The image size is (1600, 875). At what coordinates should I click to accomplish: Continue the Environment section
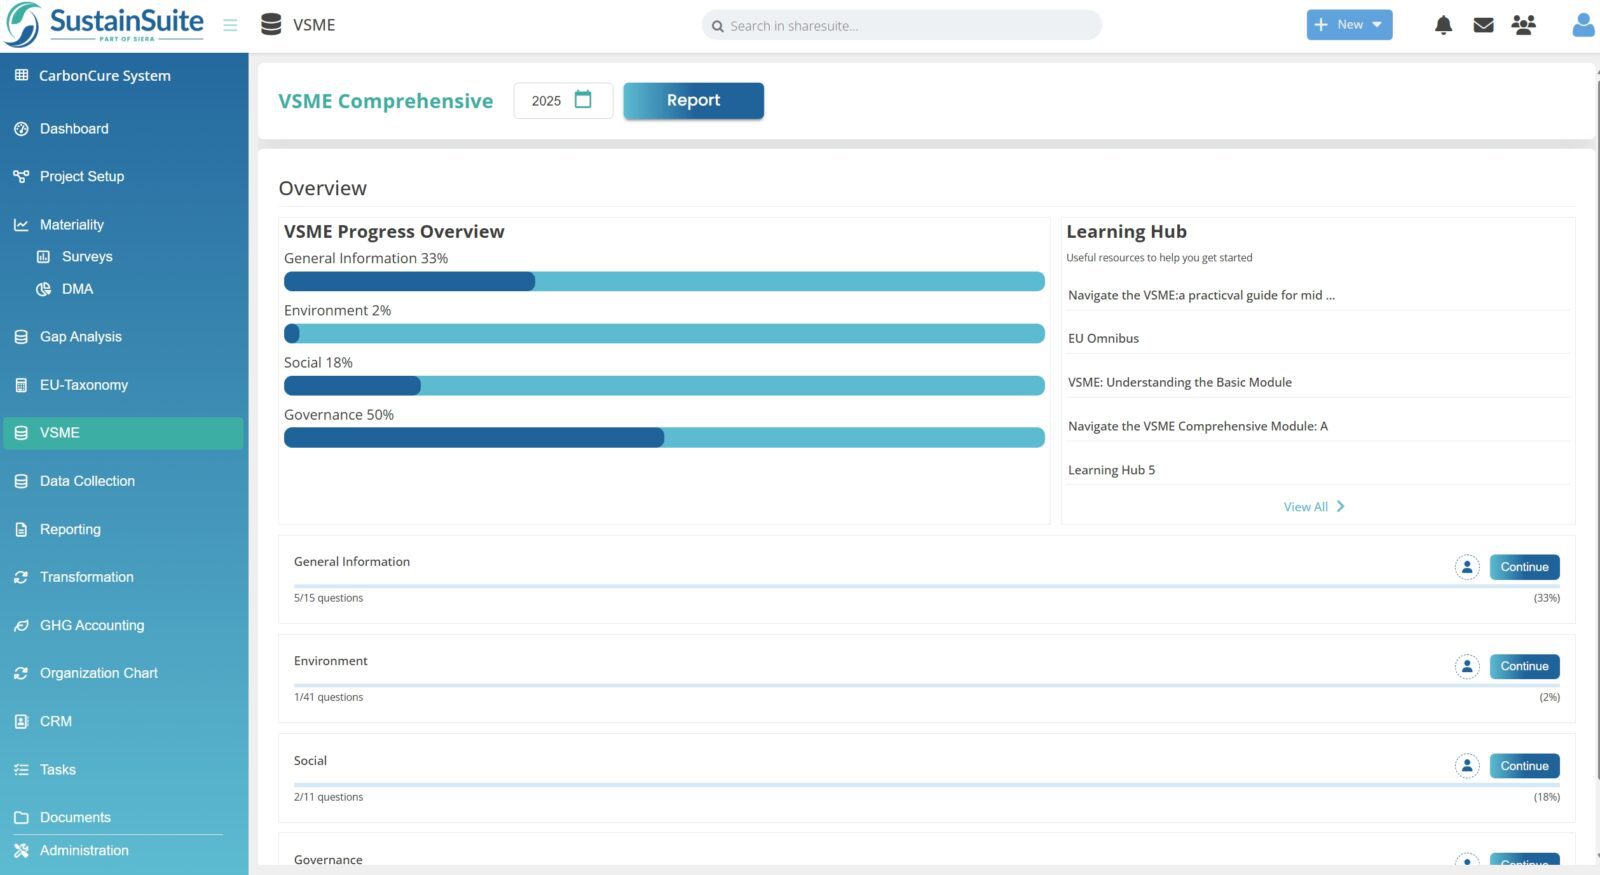[x=1524, y=666]
